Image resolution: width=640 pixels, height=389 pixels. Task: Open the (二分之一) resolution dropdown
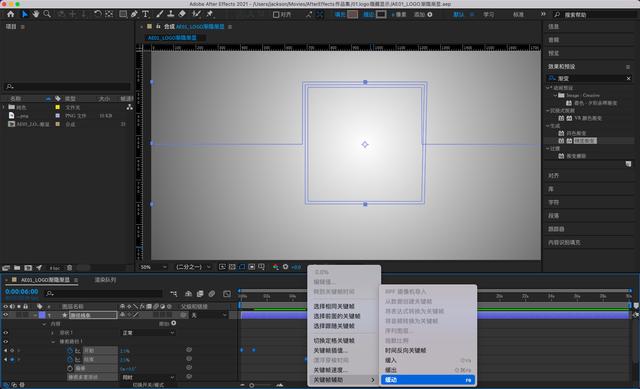(193, 267)
